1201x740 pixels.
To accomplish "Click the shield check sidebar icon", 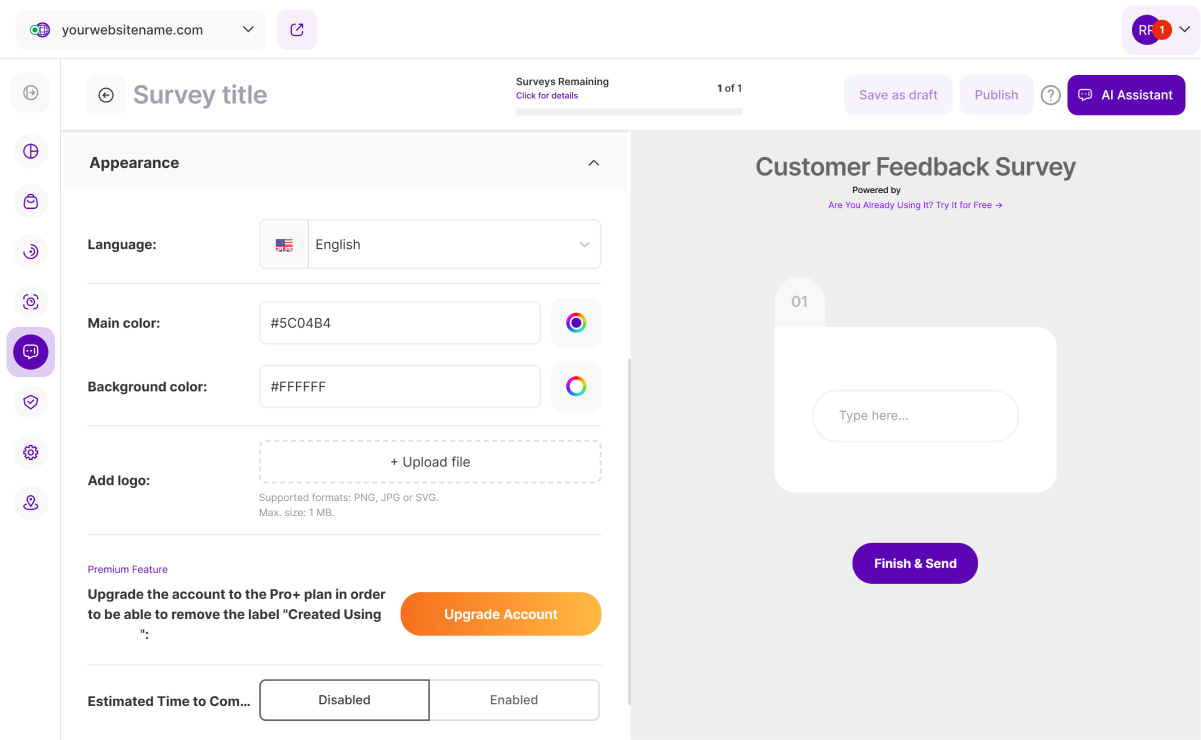I will pos(31,402).
